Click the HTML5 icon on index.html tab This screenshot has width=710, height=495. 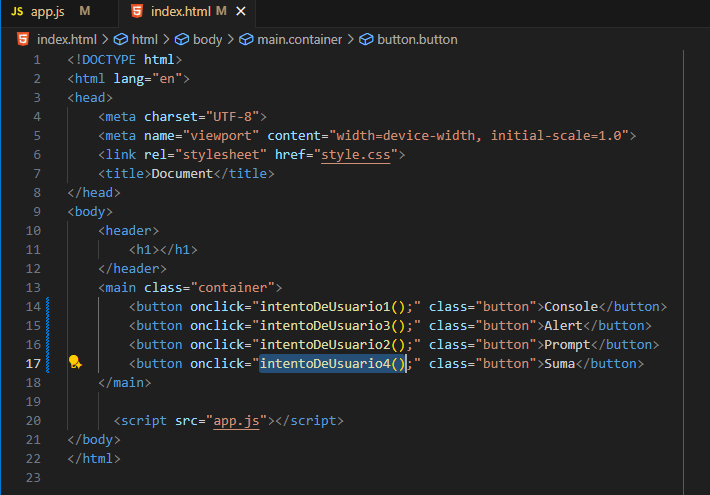click(x=136, y=11)
